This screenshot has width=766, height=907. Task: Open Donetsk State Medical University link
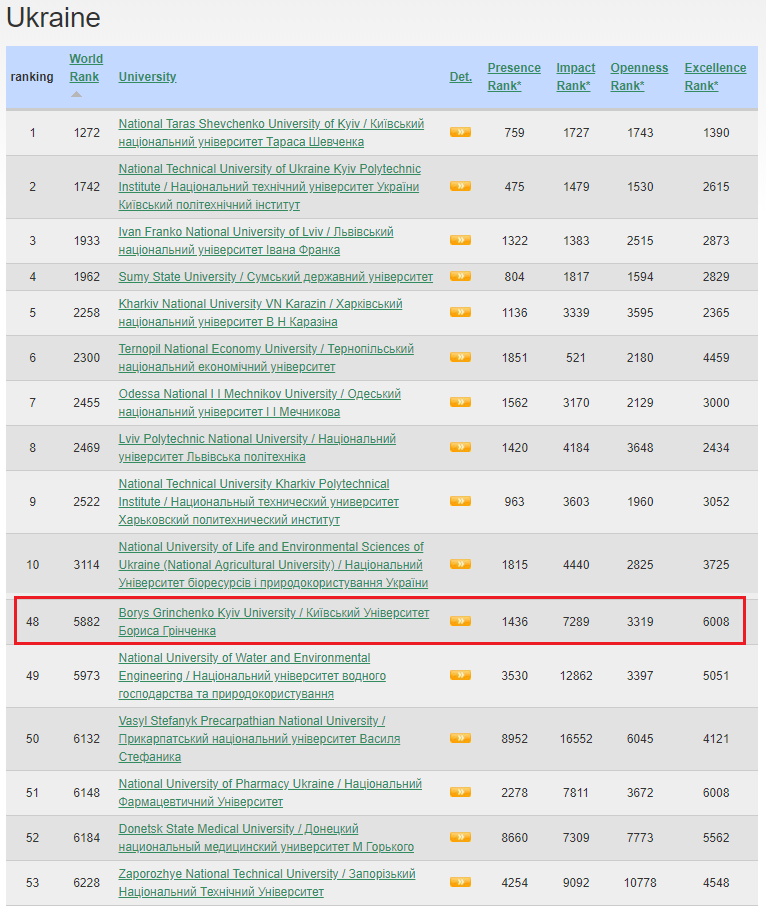[266, 838]
